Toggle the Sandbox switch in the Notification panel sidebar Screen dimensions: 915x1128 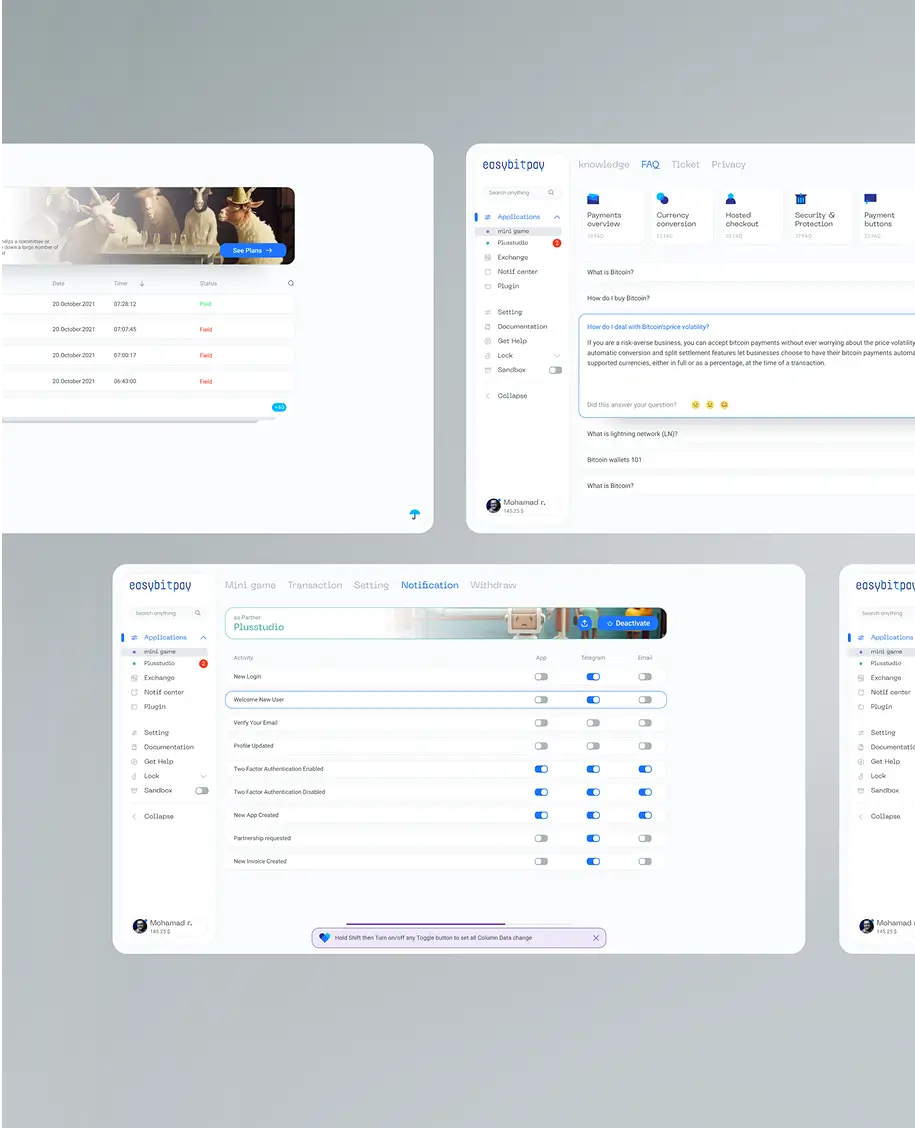pos(202,790)
